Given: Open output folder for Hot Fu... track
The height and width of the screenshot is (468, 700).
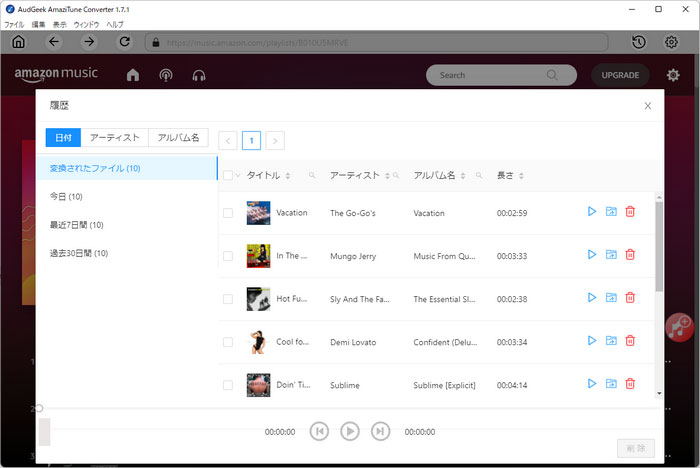Looking at the screenshot, I should pos(611,297).
